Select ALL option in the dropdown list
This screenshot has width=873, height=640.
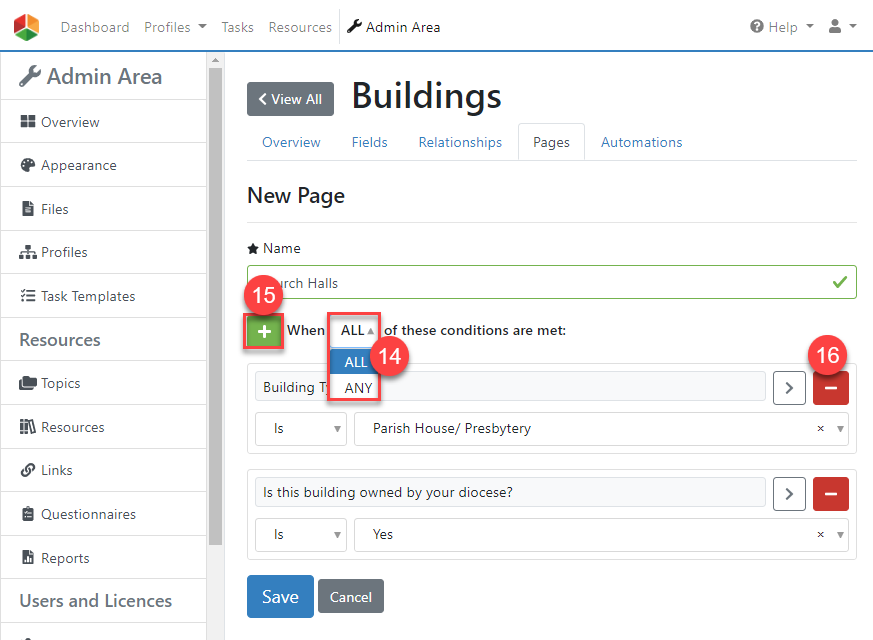(x=355, y=362)
